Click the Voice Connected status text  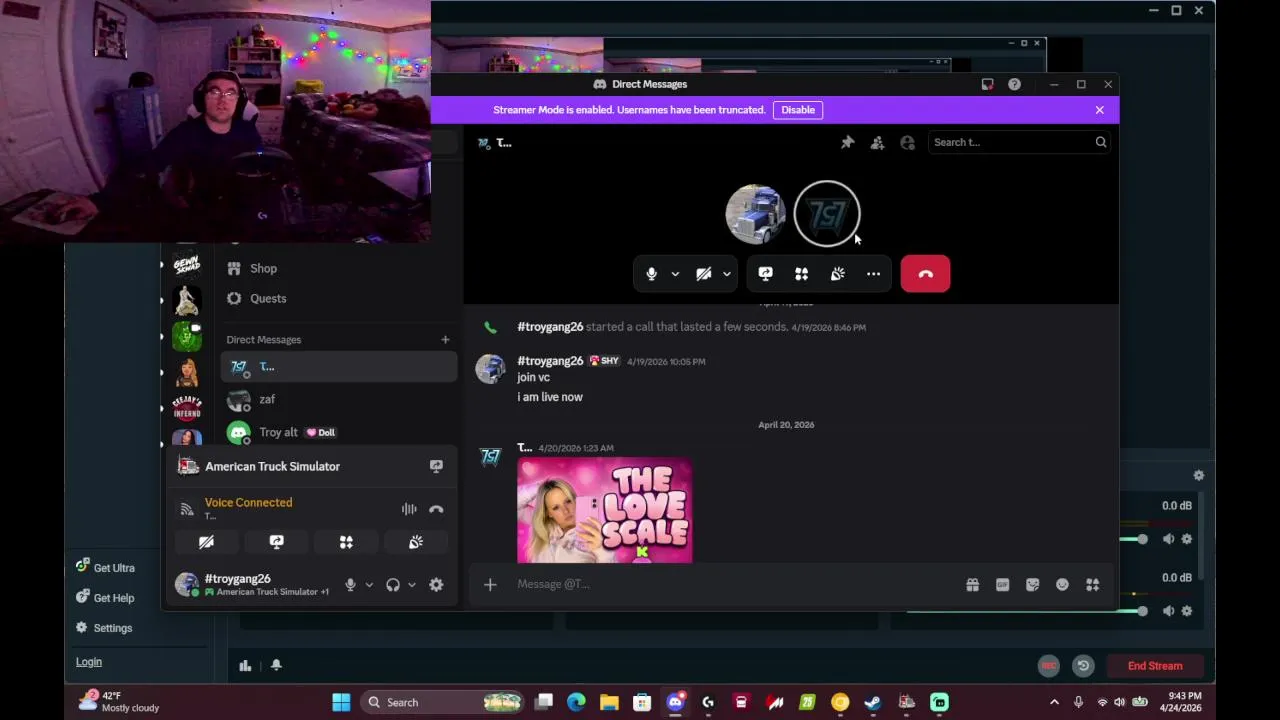(248, 503)
